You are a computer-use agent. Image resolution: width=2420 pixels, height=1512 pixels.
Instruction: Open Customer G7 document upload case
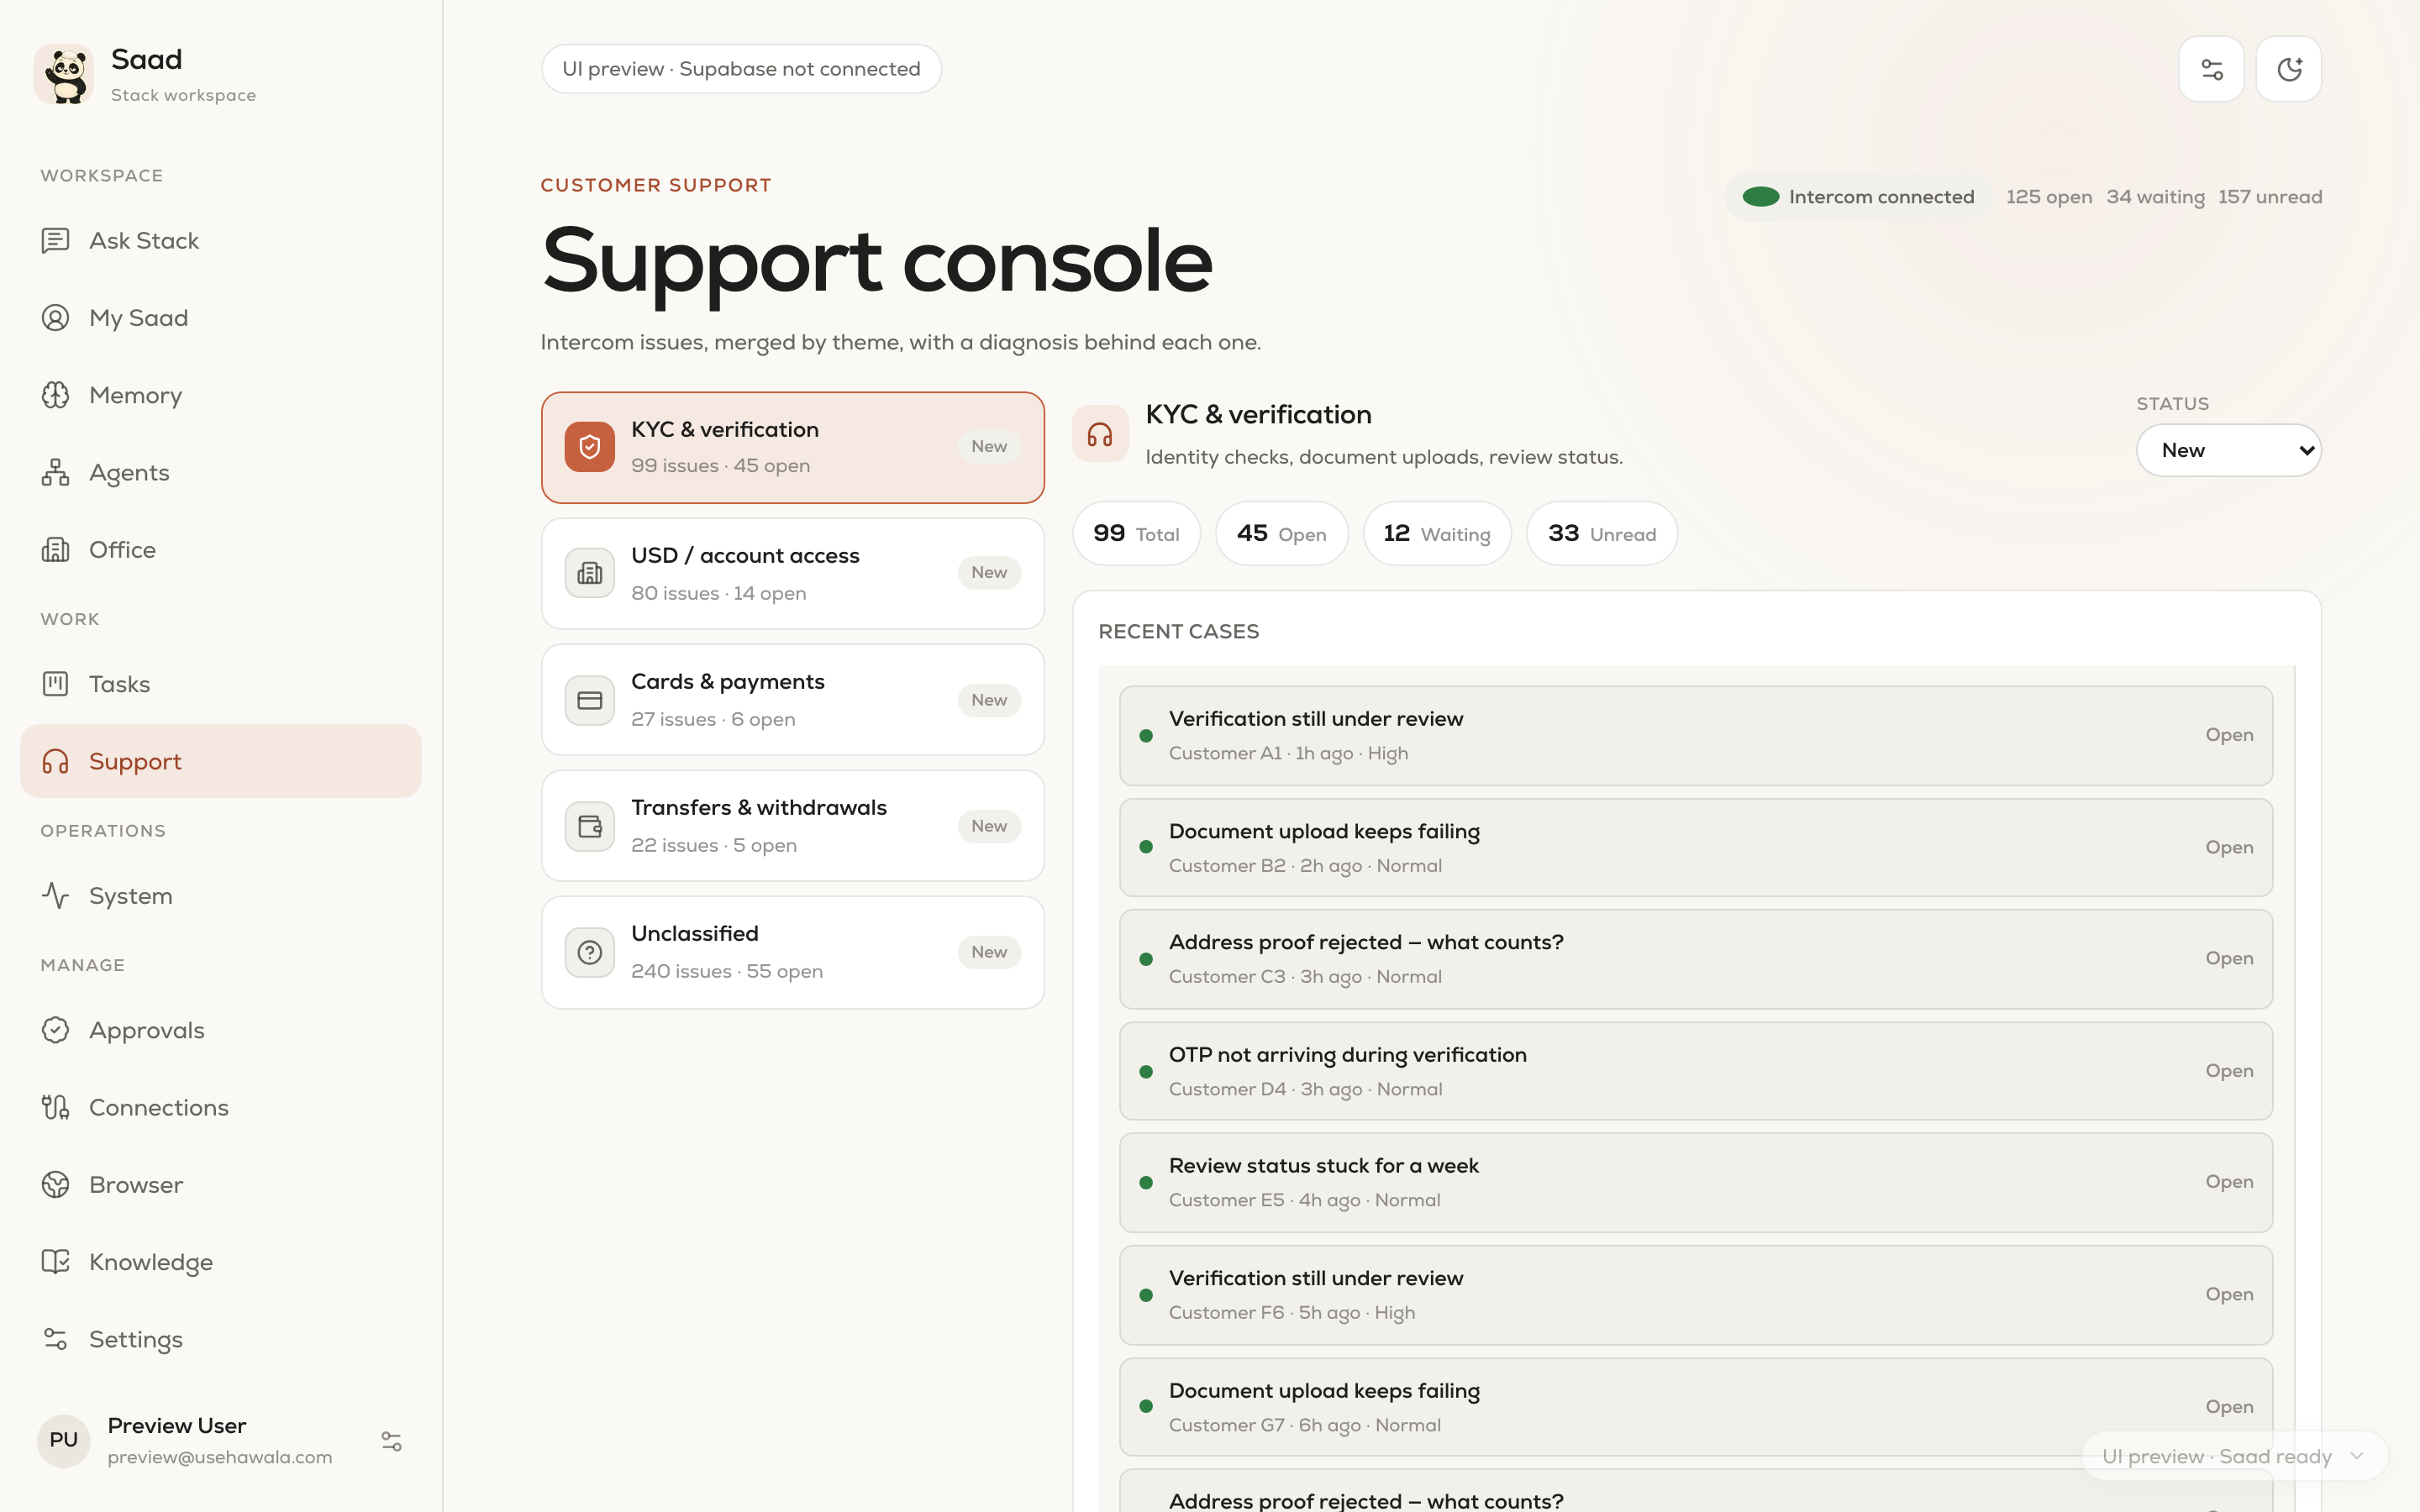[1696, 1407]
